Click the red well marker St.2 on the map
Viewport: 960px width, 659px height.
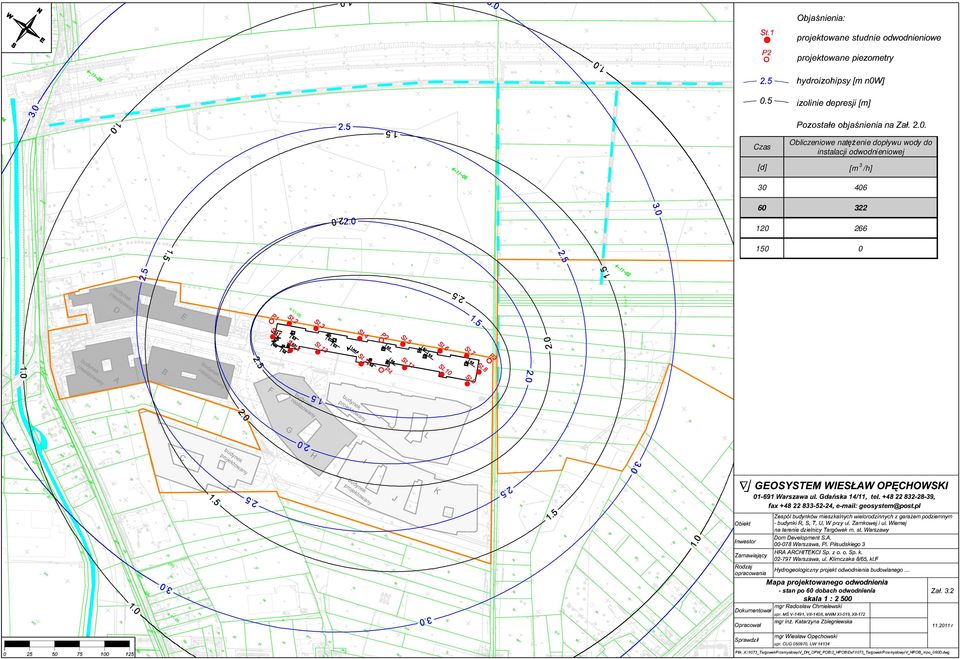289,325
